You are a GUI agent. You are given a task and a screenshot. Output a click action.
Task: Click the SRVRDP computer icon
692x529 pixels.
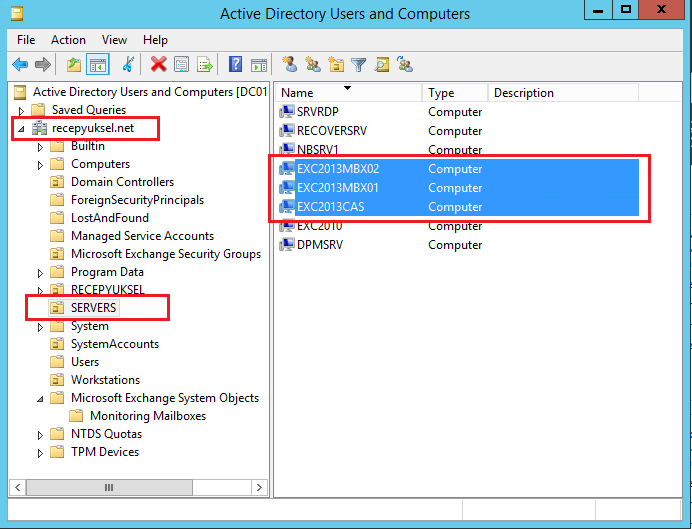point(286,112)
